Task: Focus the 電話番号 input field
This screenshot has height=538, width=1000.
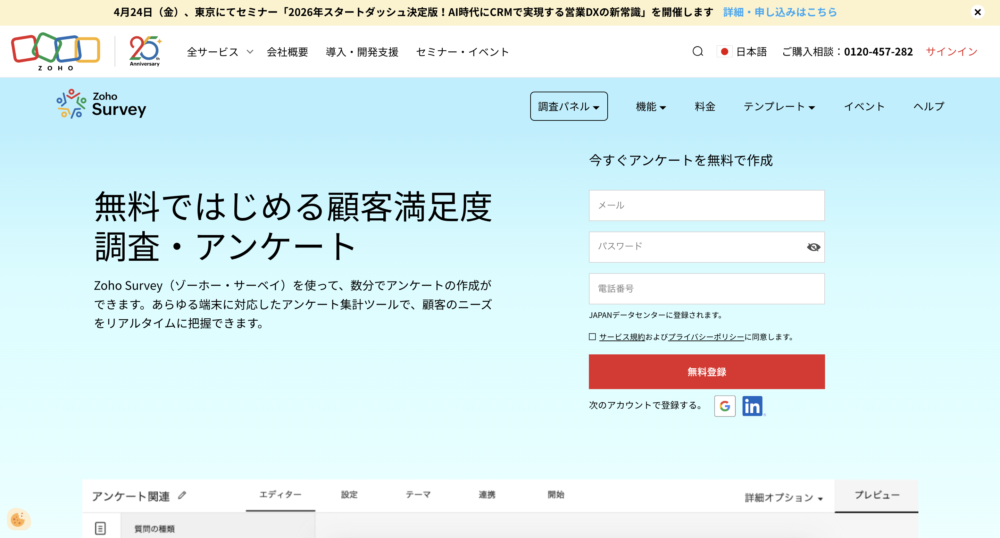Action: click(x=707, y=289)
